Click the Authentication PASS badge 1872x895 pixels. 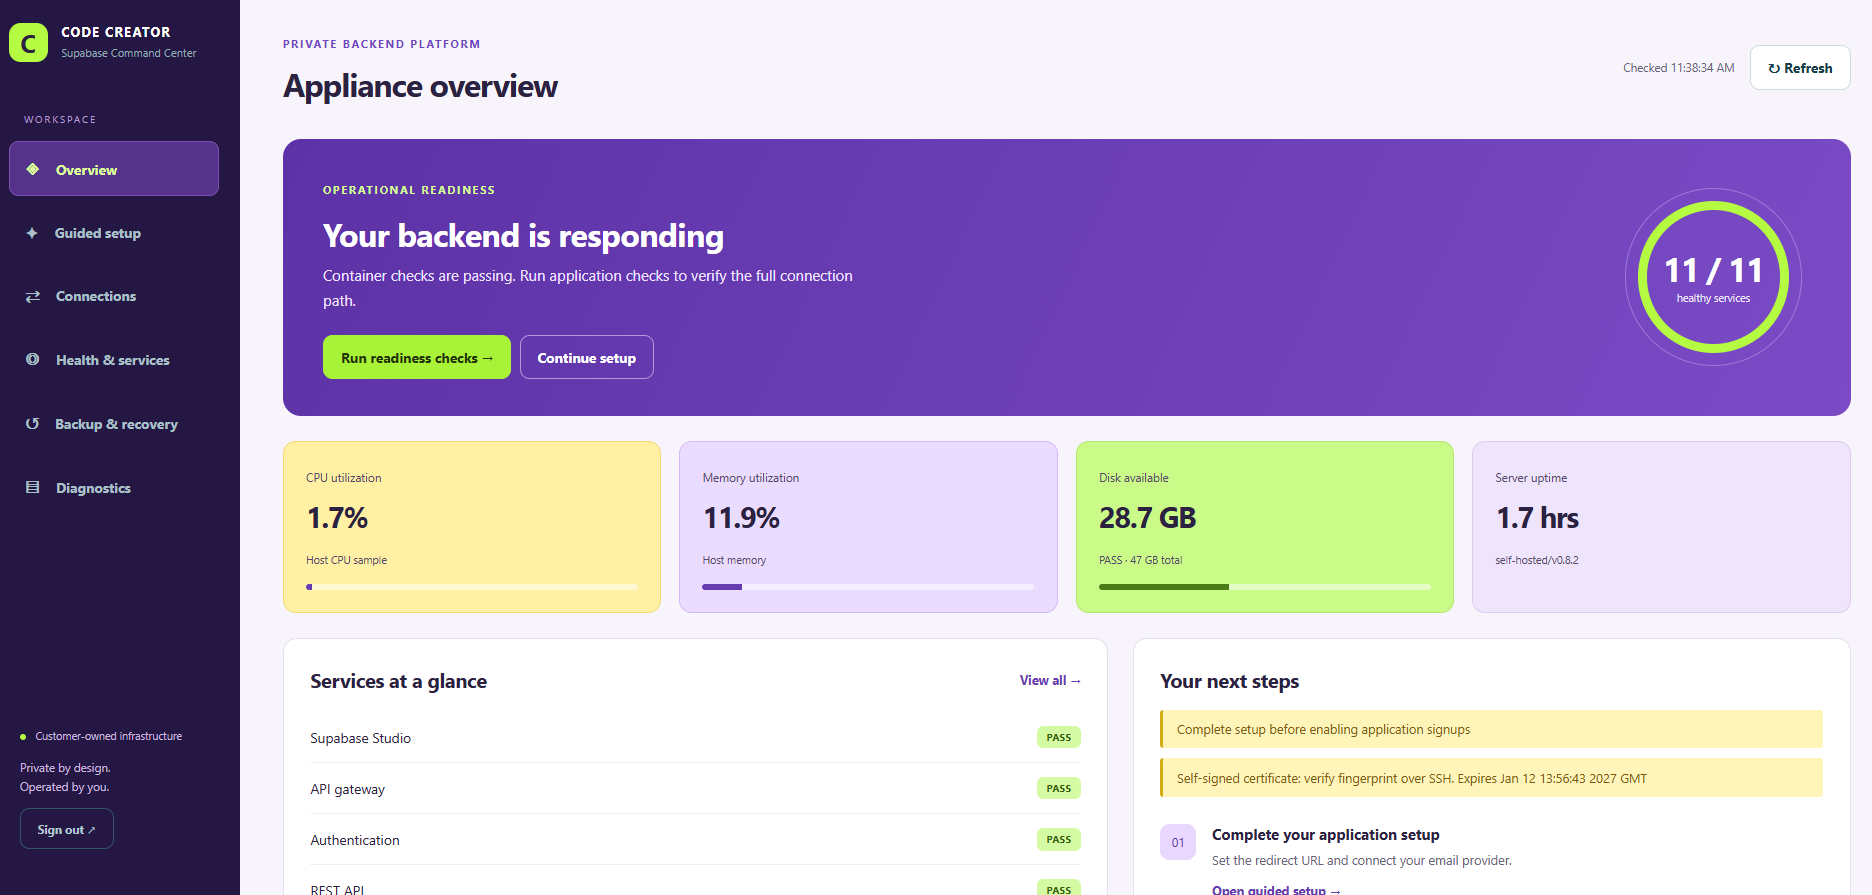point(1059,840)
